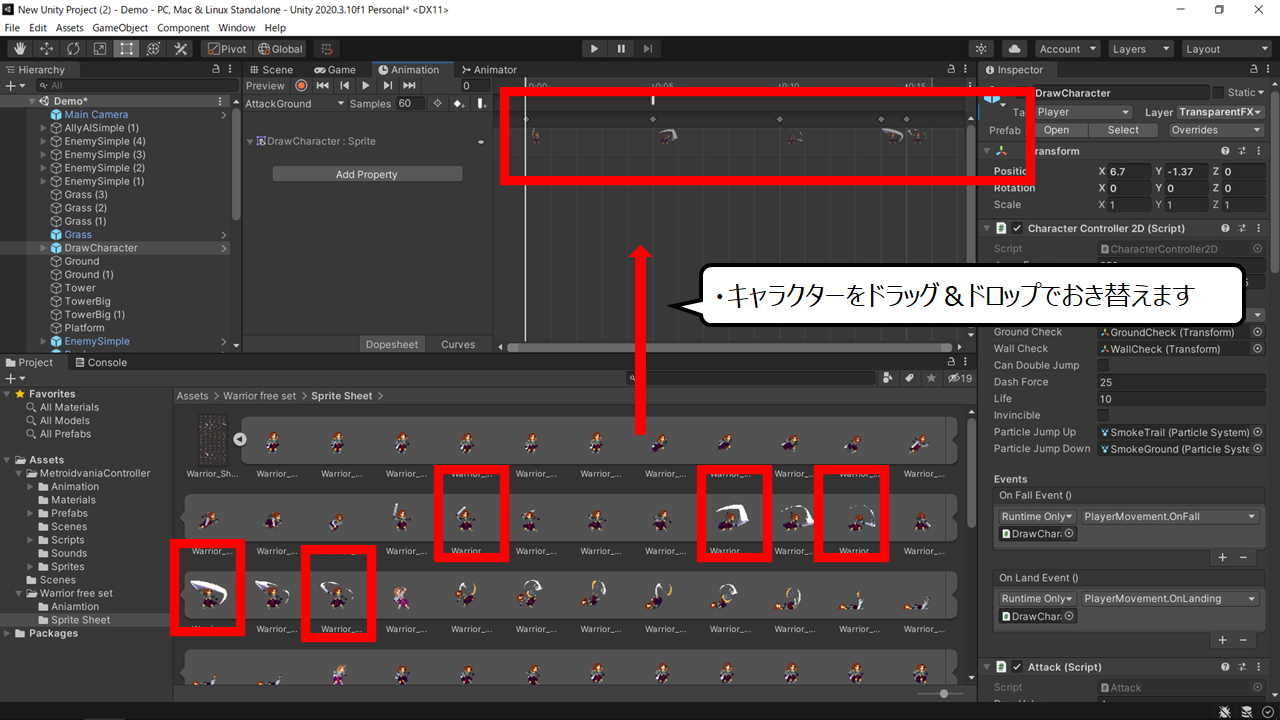The width and height of the screenshot is (1280, 720).
Task: Open PlayerMovement.OnLanding function dropdown
Action: 1170,598
